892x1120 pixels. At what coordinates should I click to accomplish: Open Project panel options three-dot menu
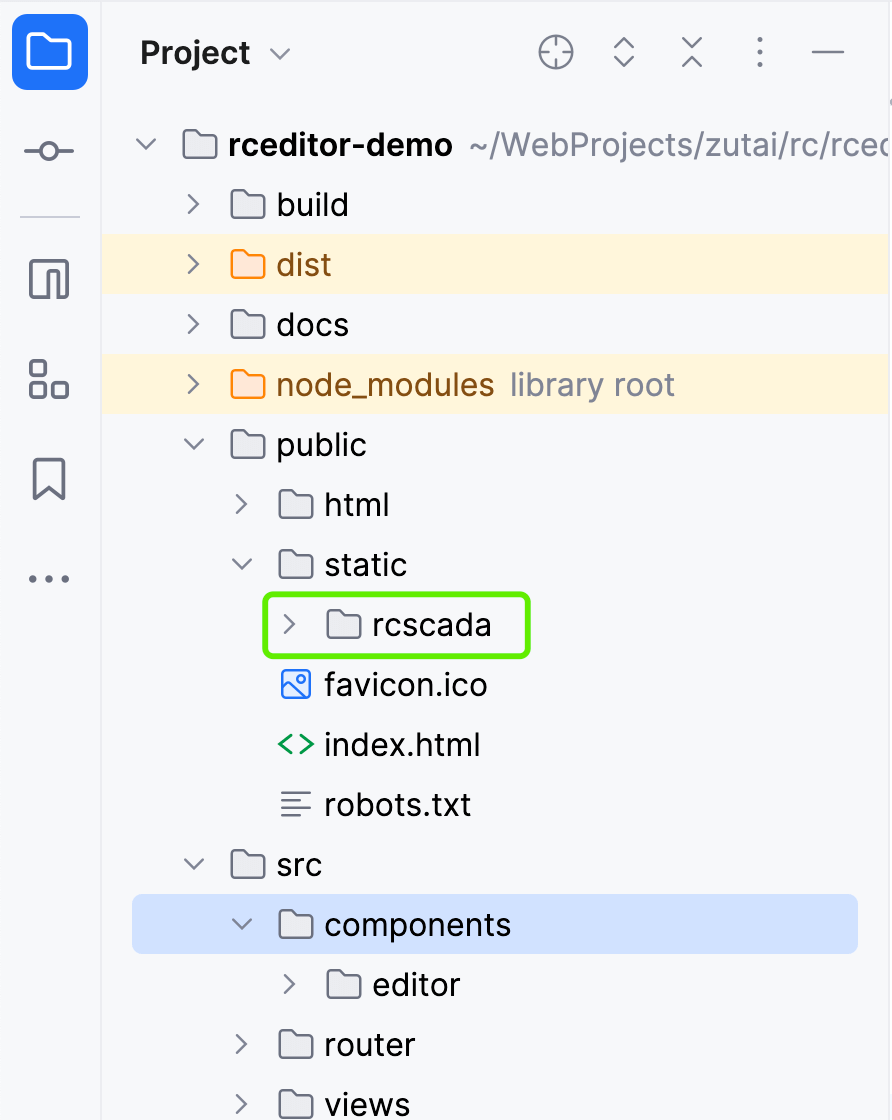[760, 52]
